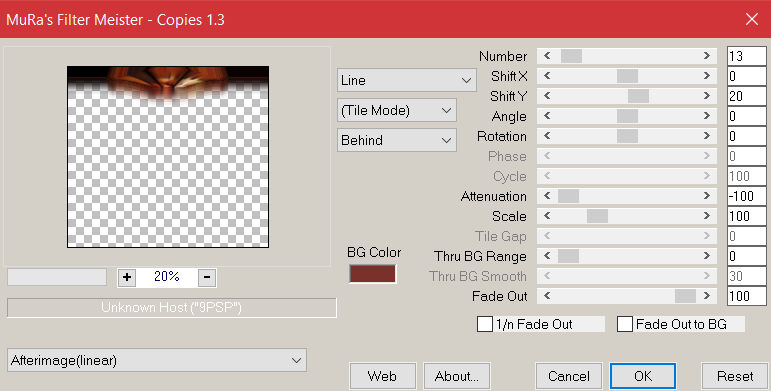Click the About... button

pyautogui.click(x=457, y=376)
